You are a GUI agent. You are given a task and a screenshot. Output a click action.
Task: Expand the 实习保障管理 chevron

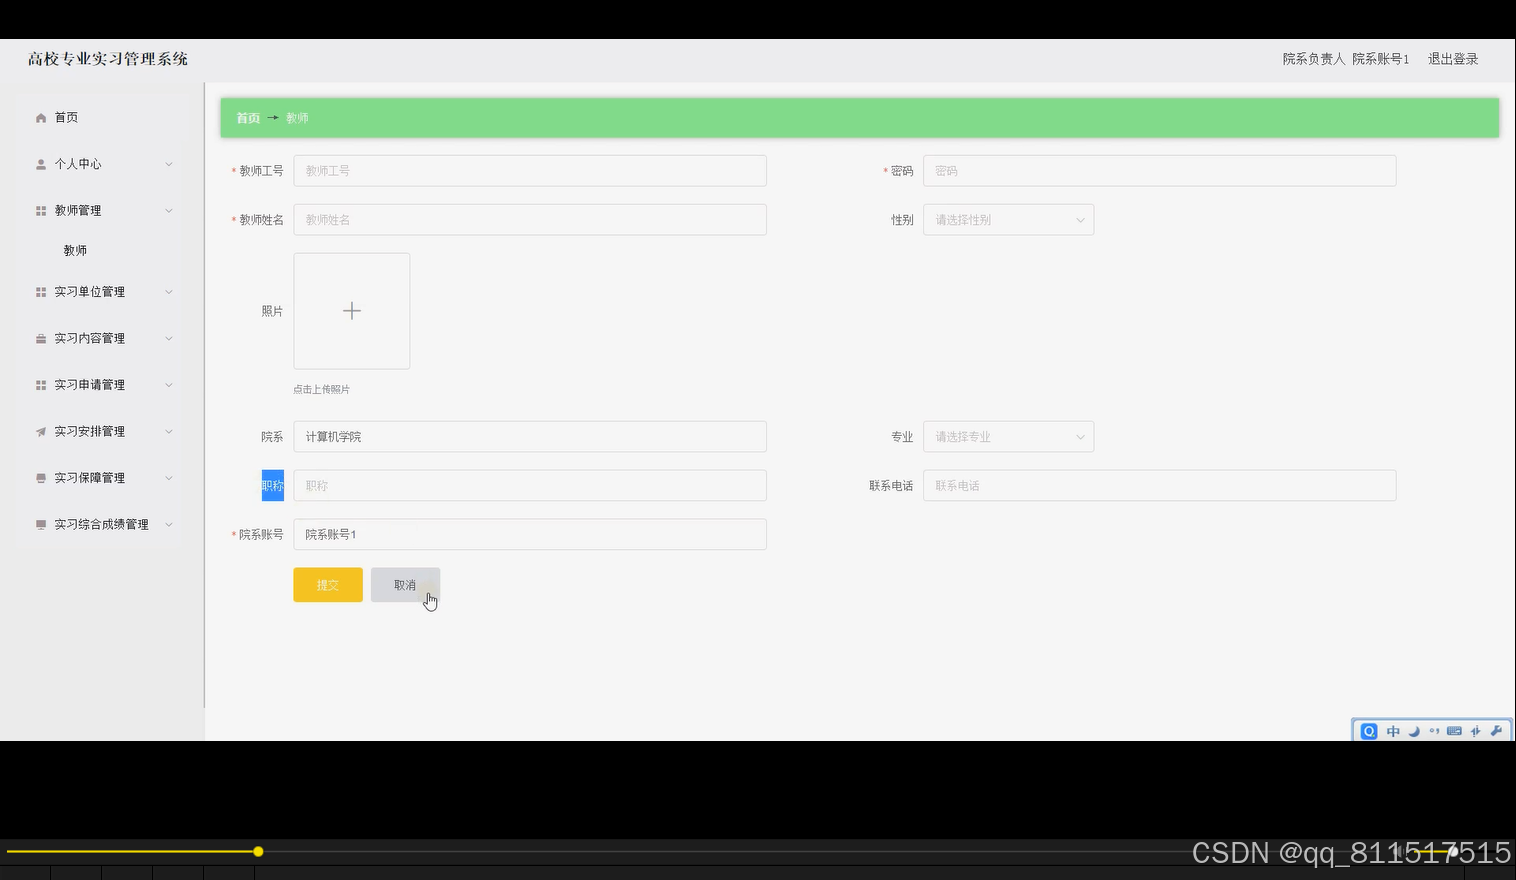(169, 478)
